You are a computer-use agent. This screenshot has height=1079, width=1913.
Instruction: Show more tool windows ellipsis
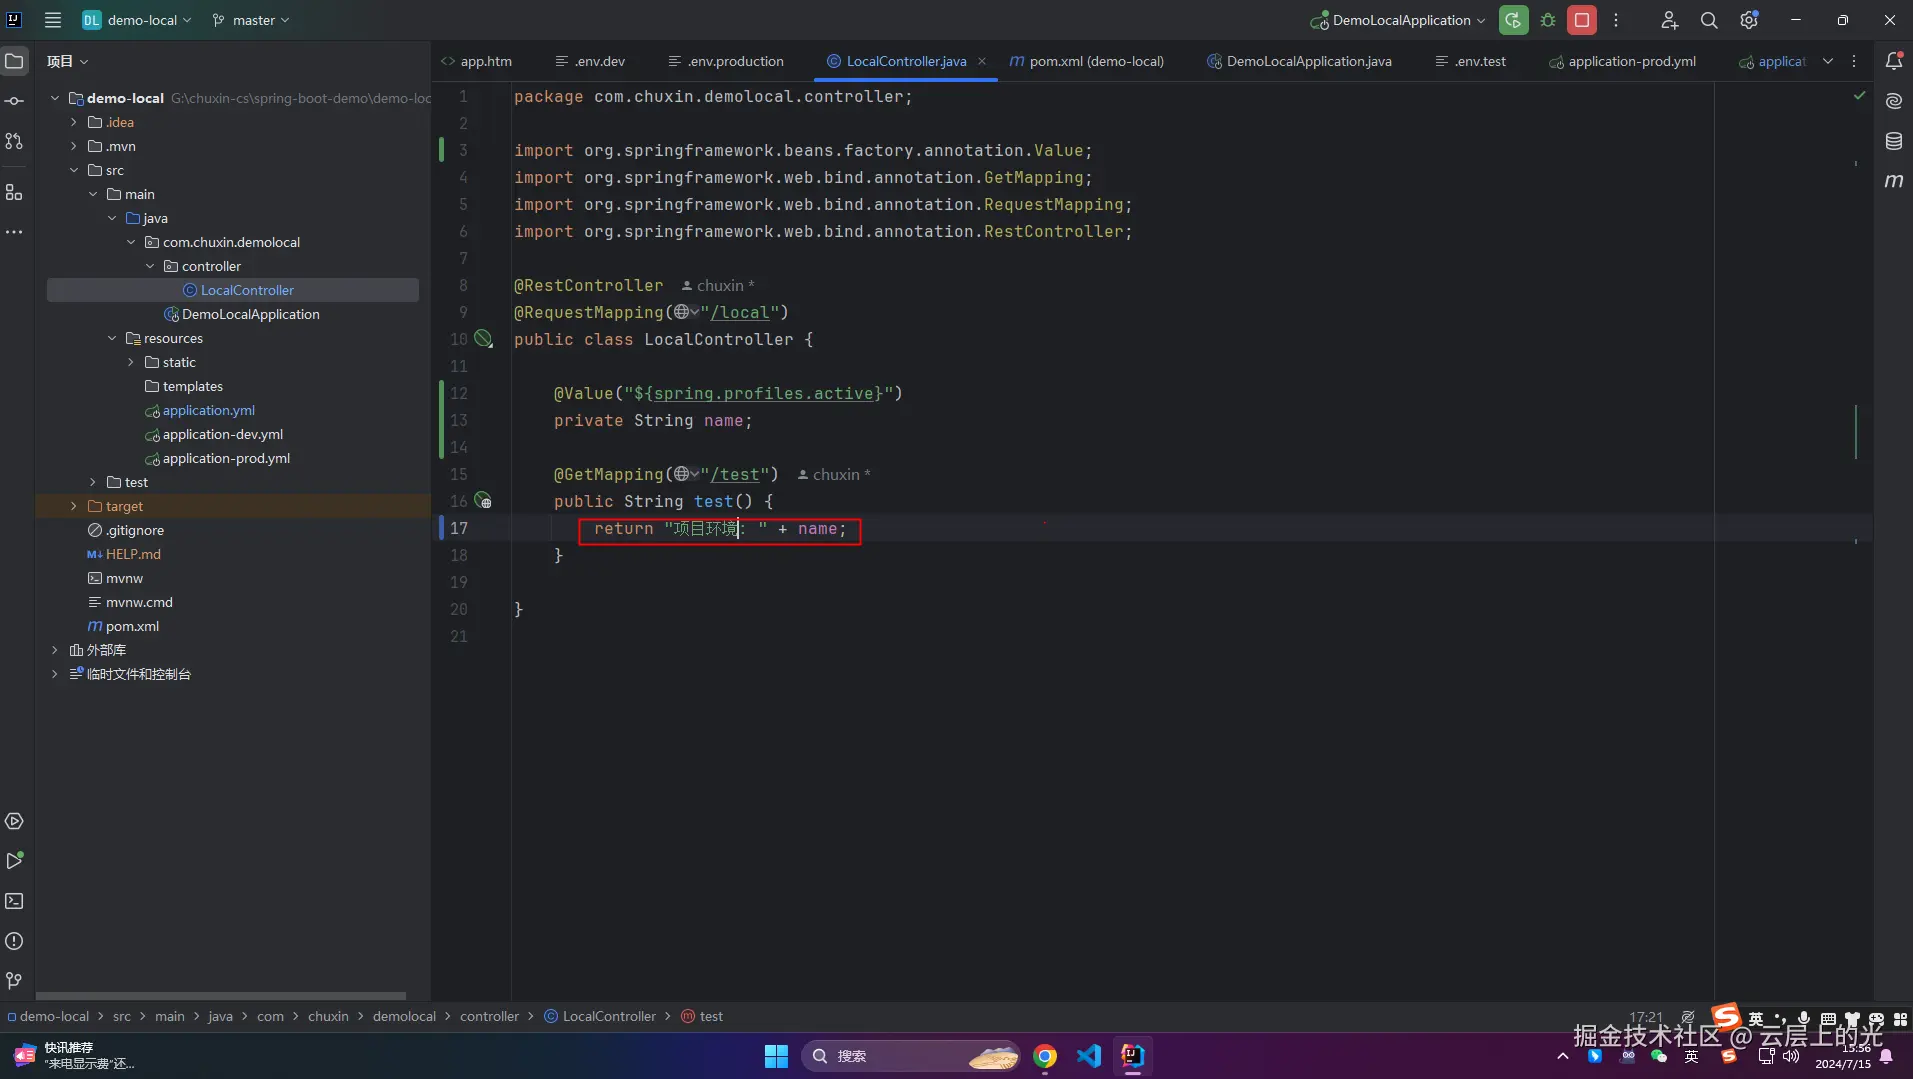14,232
